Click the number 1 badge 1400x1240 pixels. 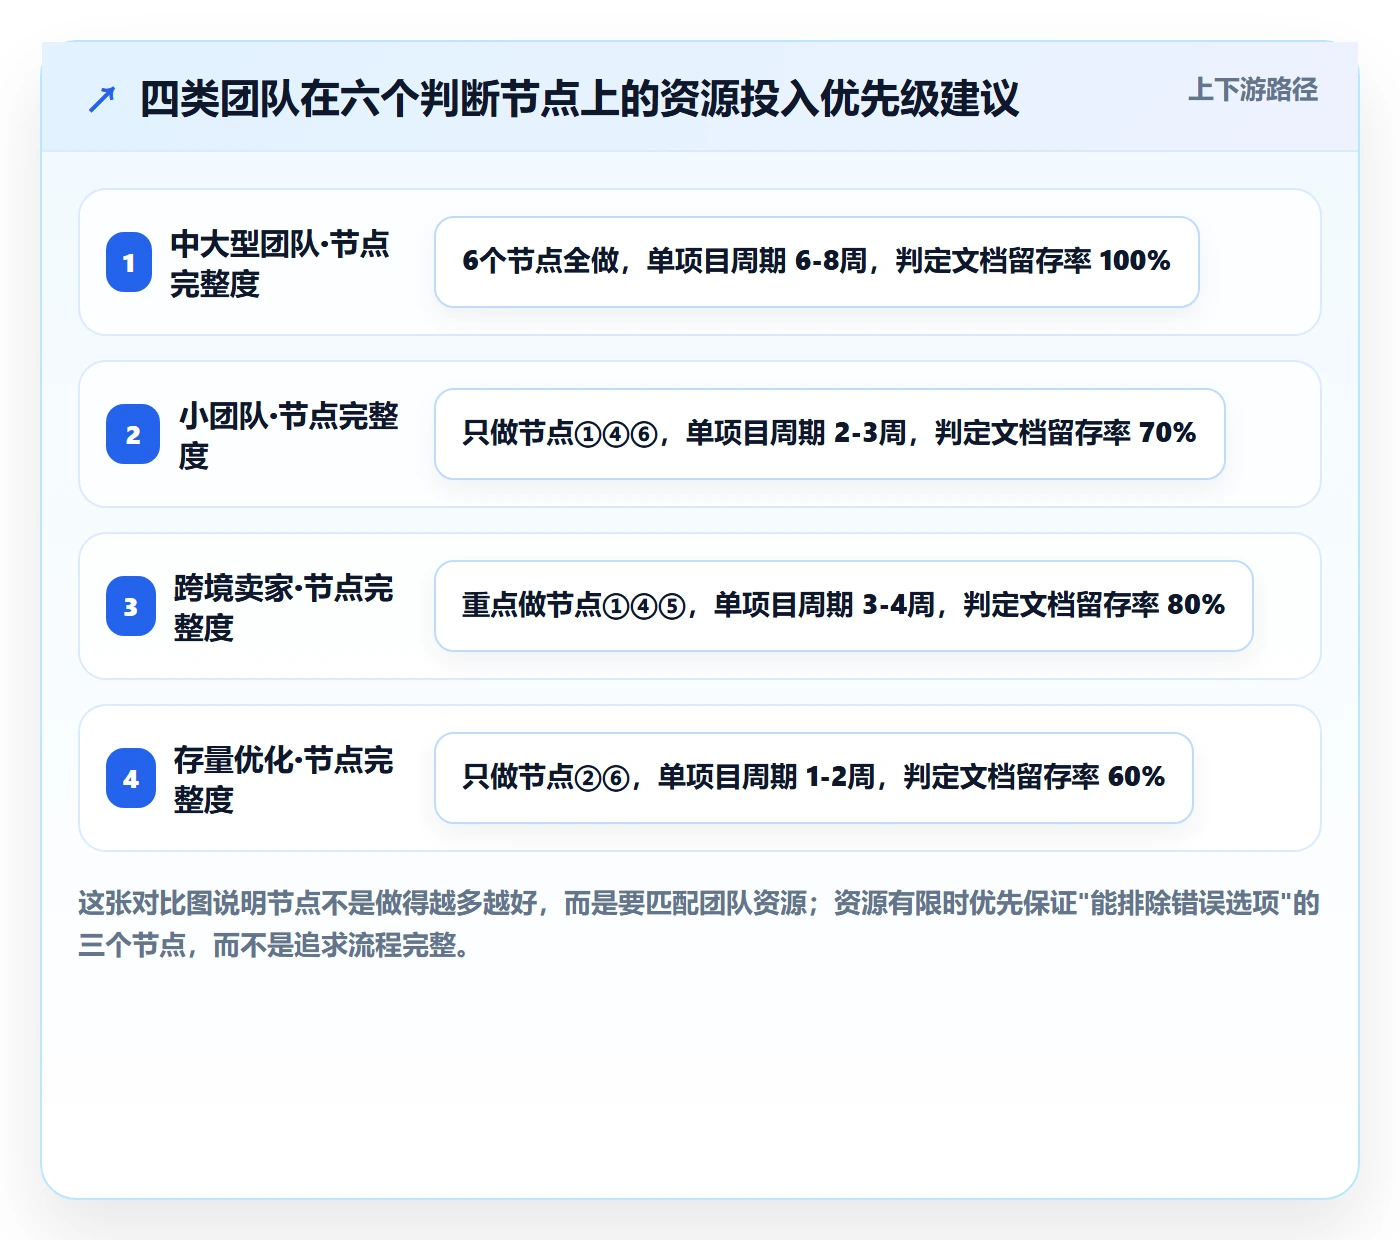(129, 262)
